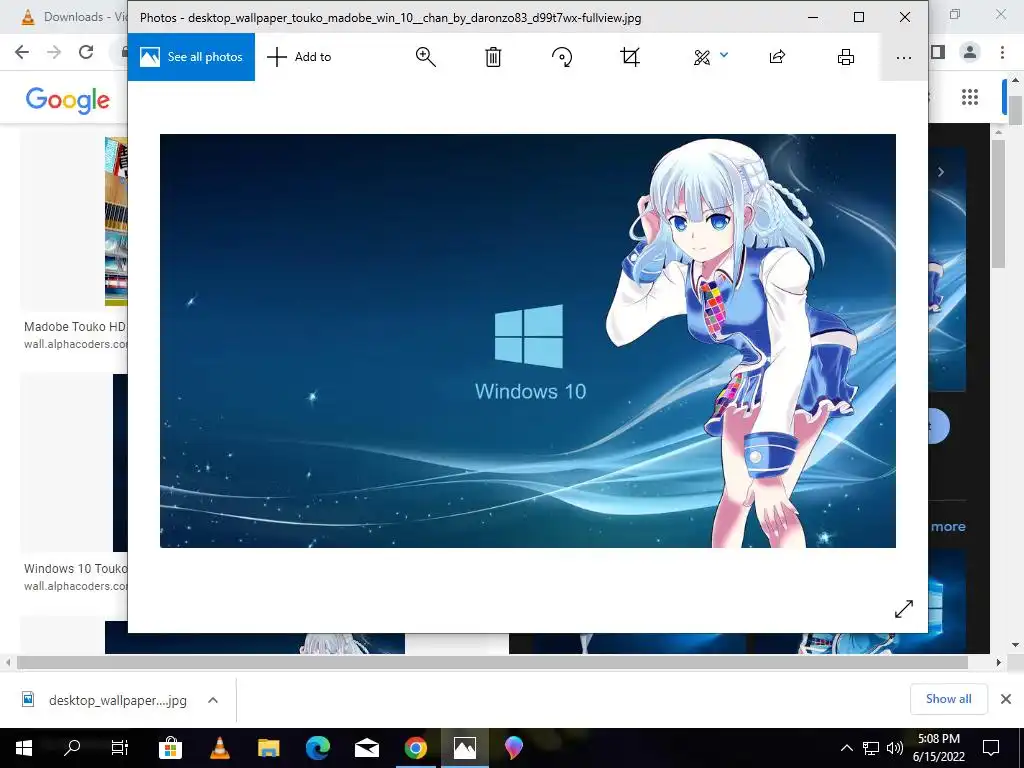This screenshot has height=768, width=1024.
Task: Toggle Chrome side panel icon
Action: [938, 52]
